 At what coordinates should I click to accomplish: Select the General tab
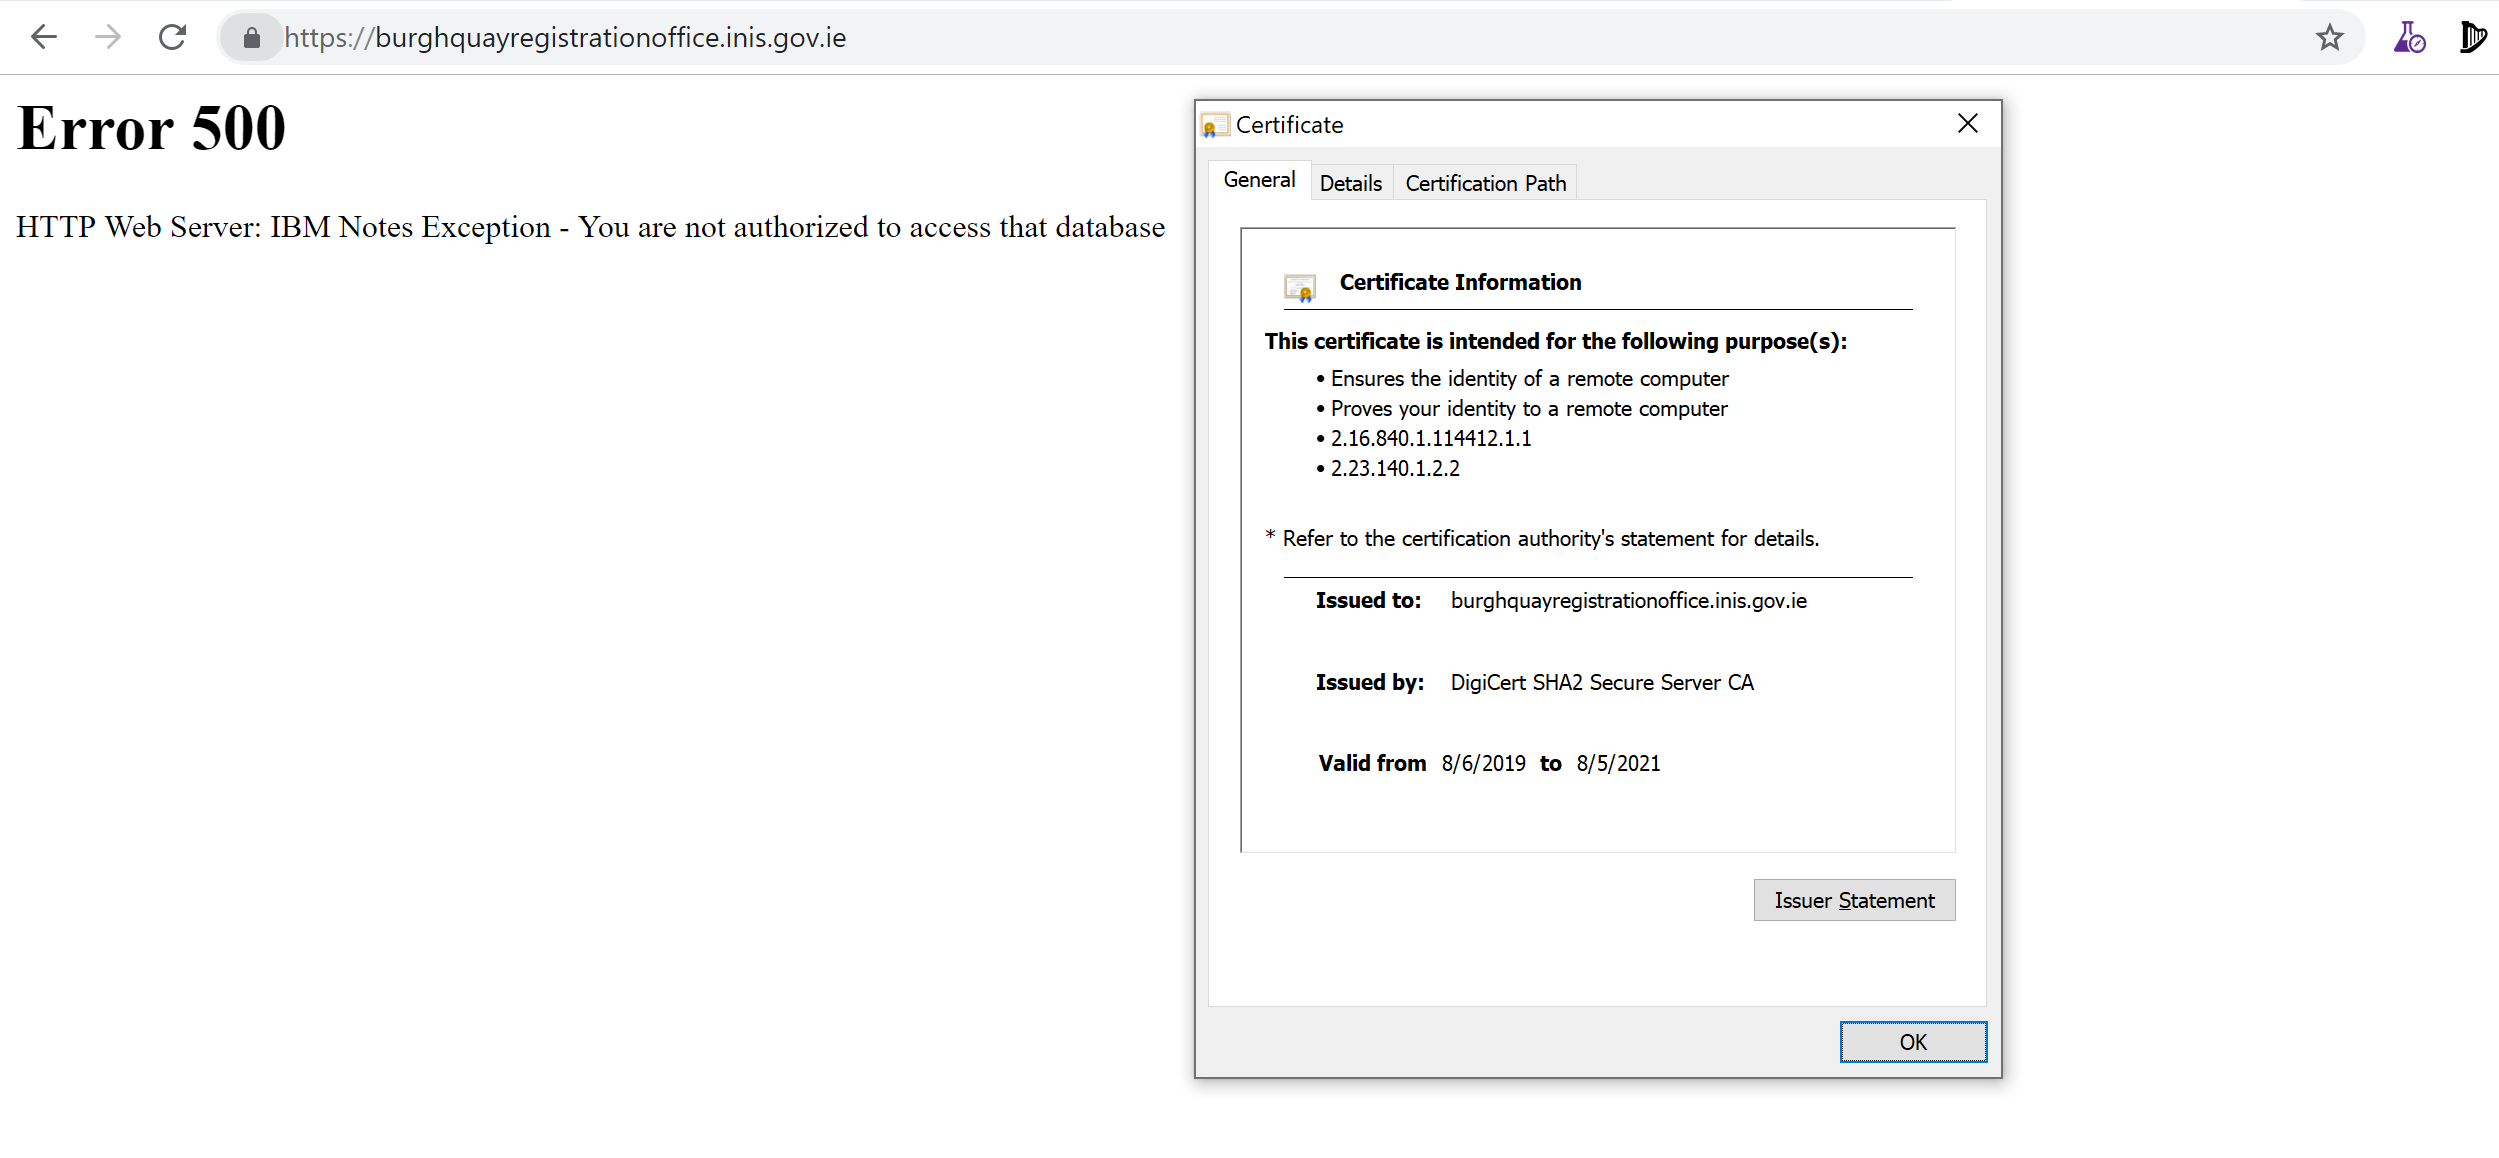click(1259, 180)
